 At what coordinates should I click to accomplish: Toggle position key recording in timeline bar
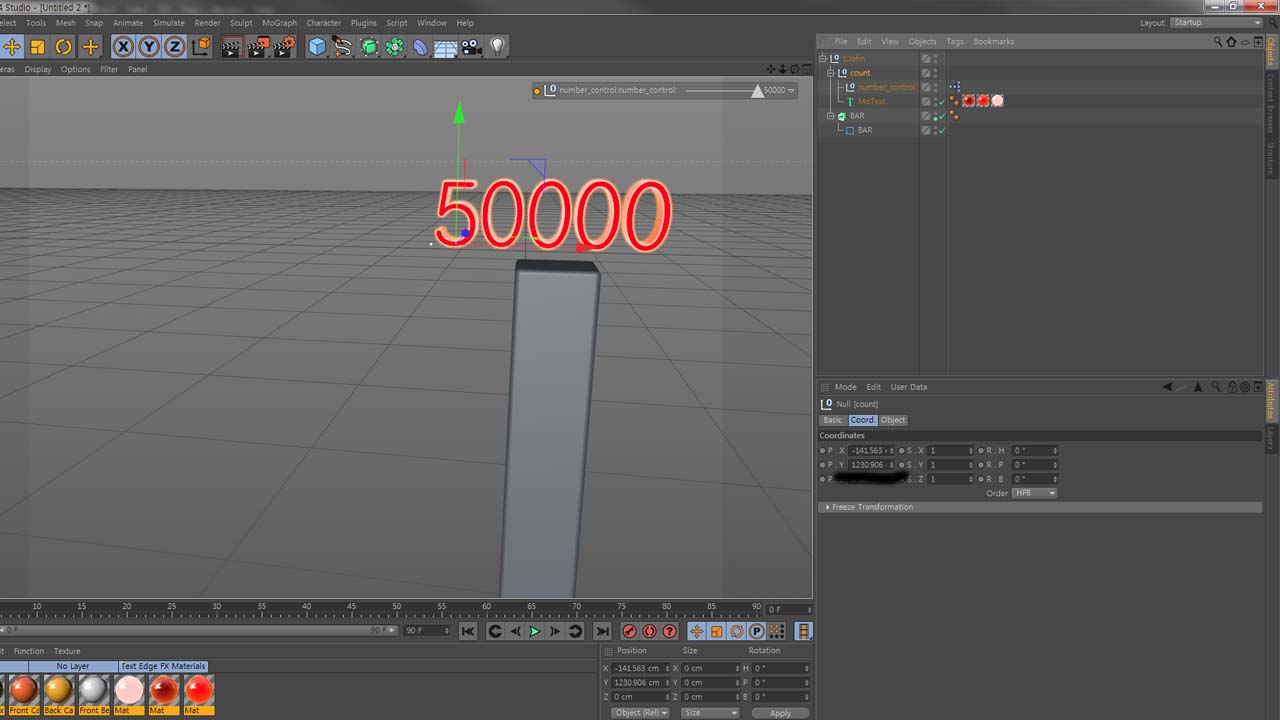[696, 631]
